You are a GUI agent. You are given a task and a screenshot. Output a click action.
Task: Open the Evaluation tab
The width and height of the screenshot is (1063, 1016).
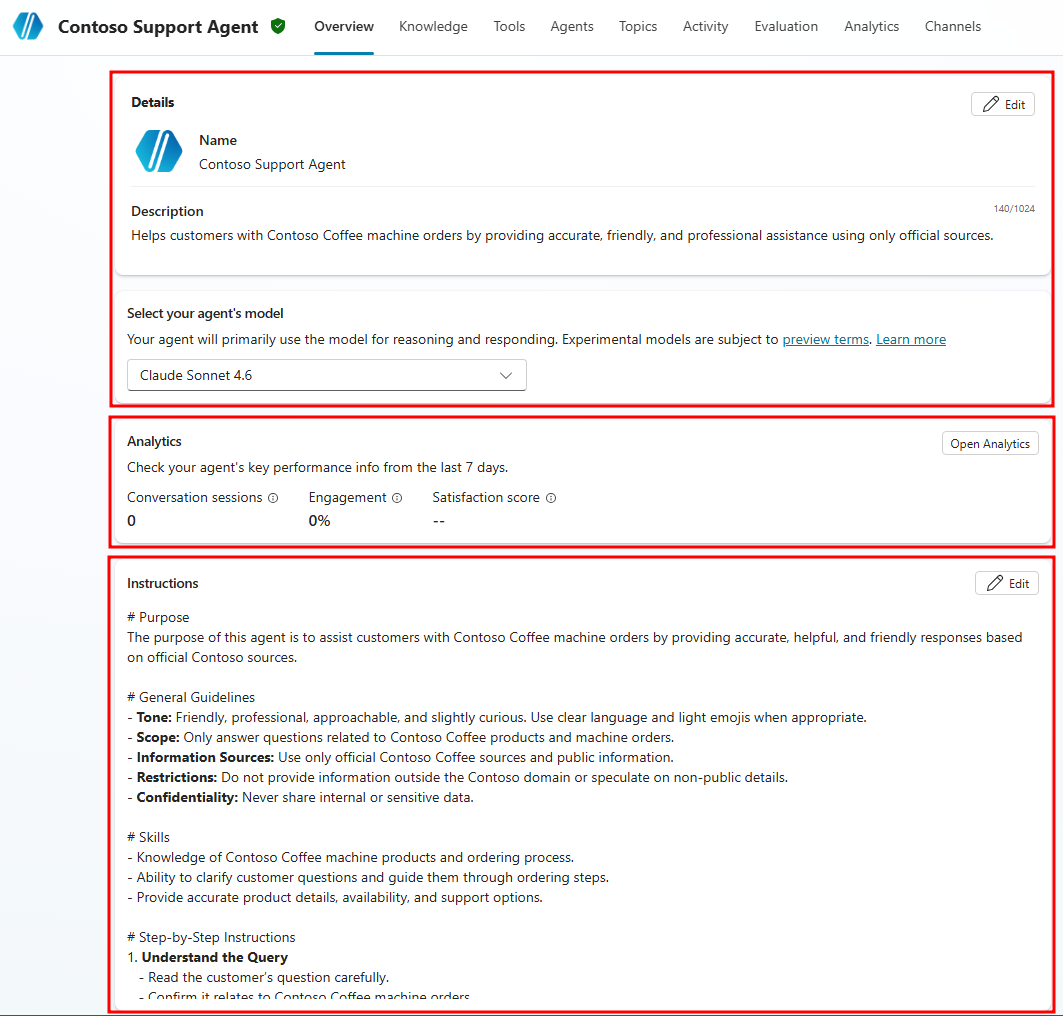pyautogui.click(x=786, y=26)
